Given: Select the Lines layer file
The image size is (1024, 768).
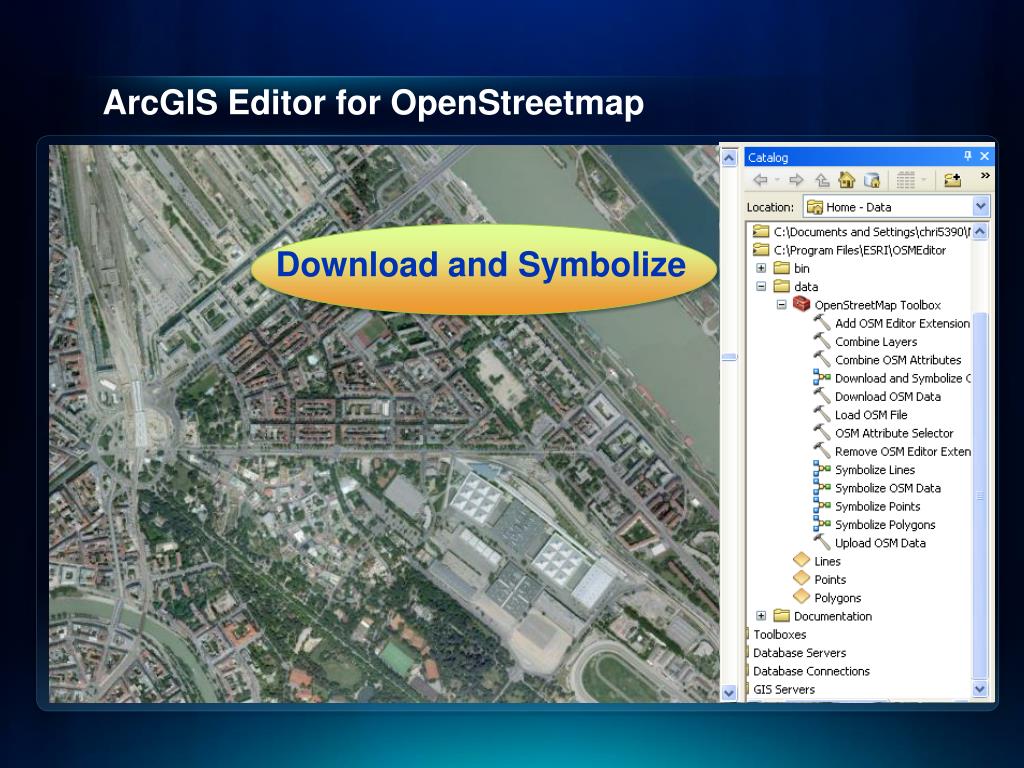Looking at the screenshot, I should tap(827, 561).
